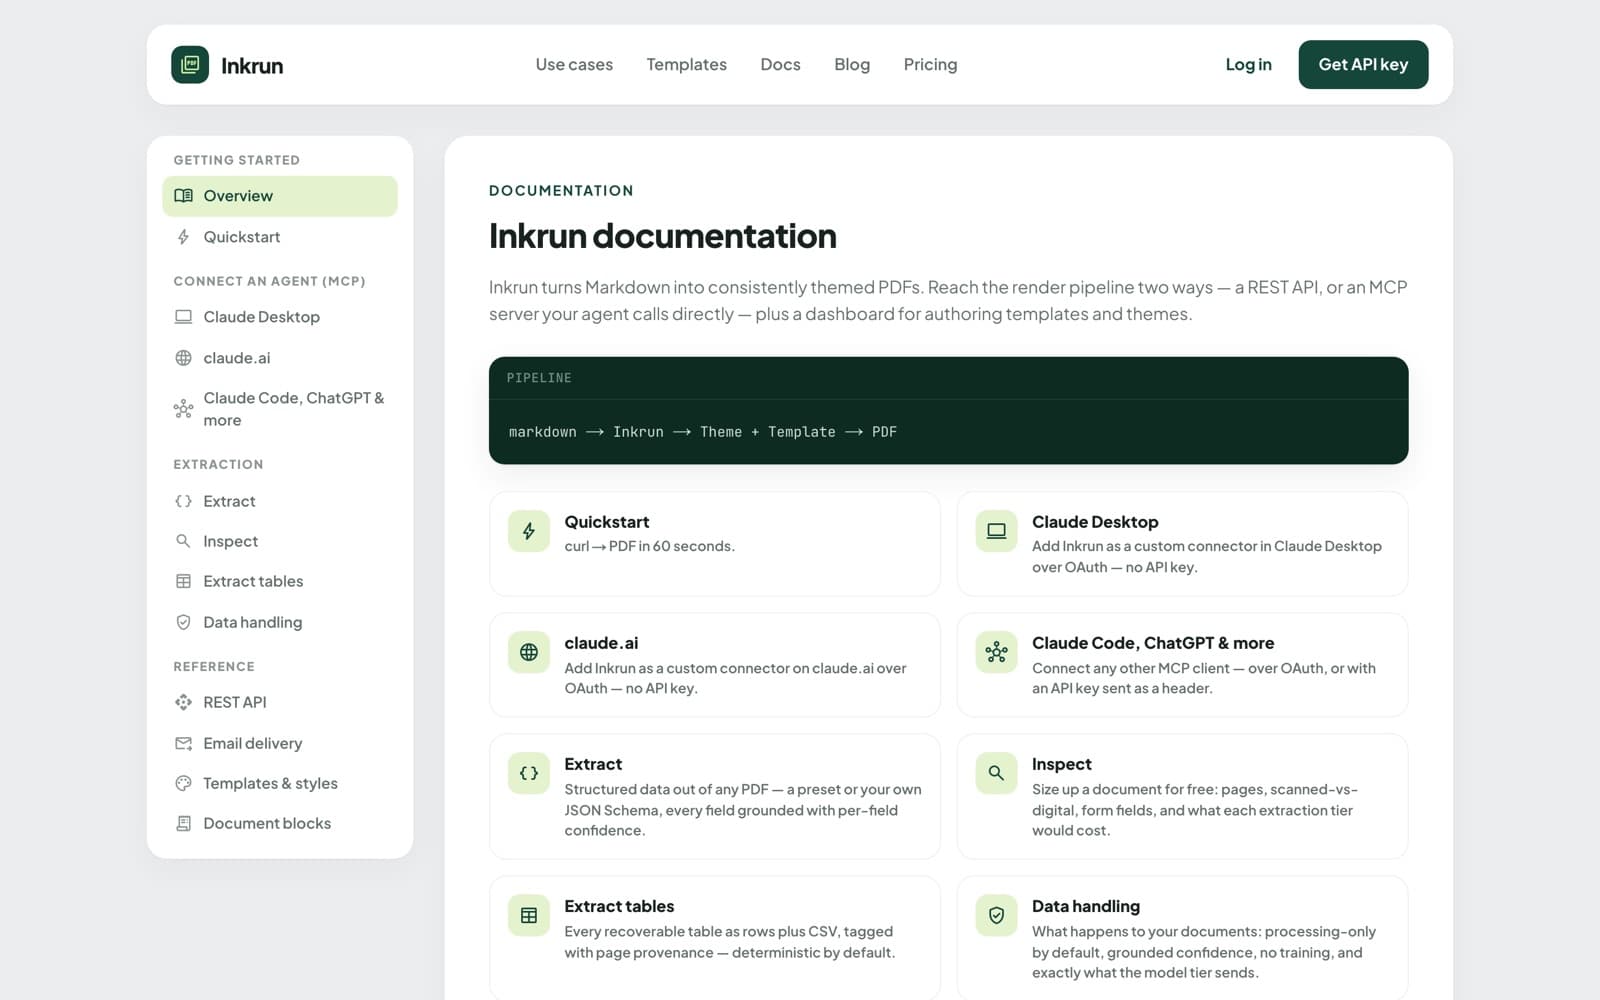The image size is (1600, 1000).
Task: Click the Extract braces icon in sidebar
Action: pyautogui.click(x=183, y=501)
